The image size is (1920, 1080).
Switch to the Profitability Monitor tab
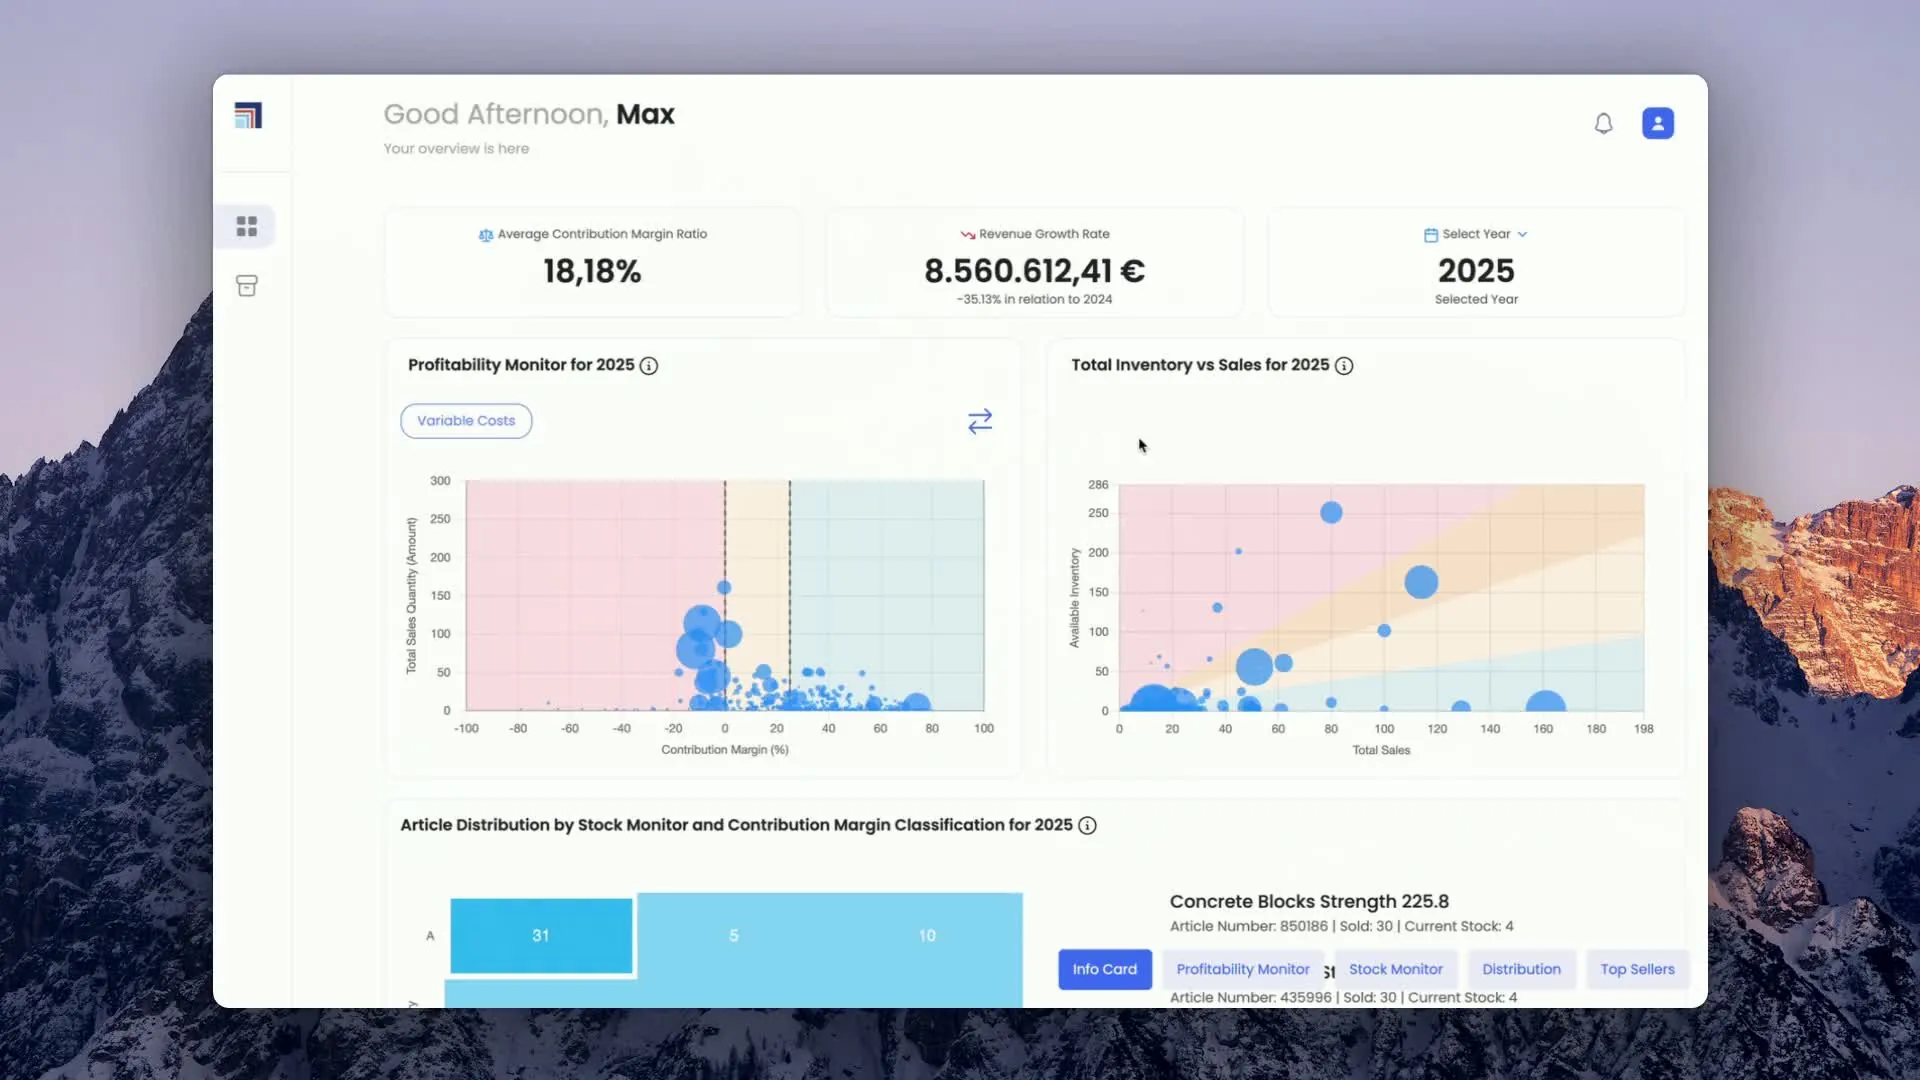(x=1242, y=969)
